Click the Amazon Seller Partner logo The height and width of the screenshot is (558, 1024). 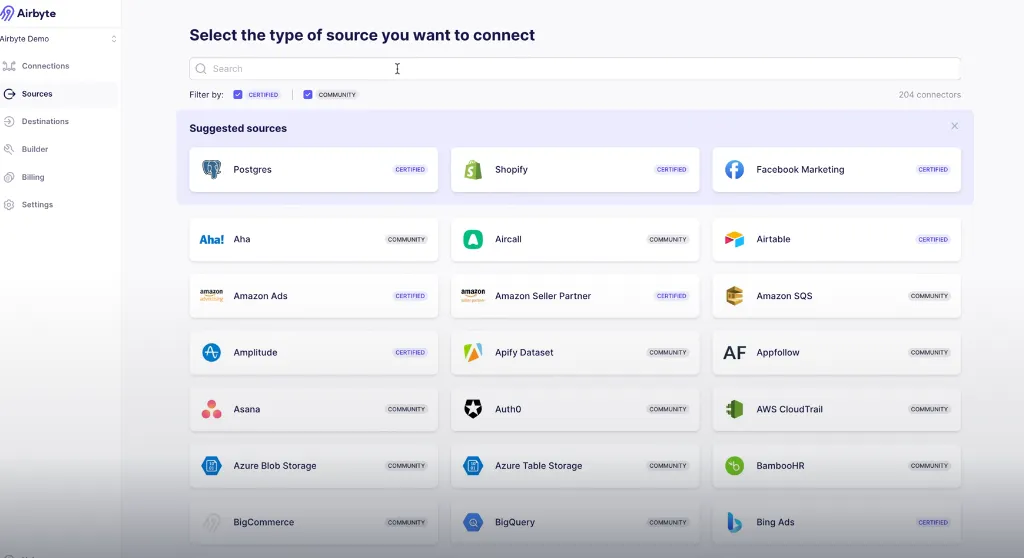[x=473, y=295]
